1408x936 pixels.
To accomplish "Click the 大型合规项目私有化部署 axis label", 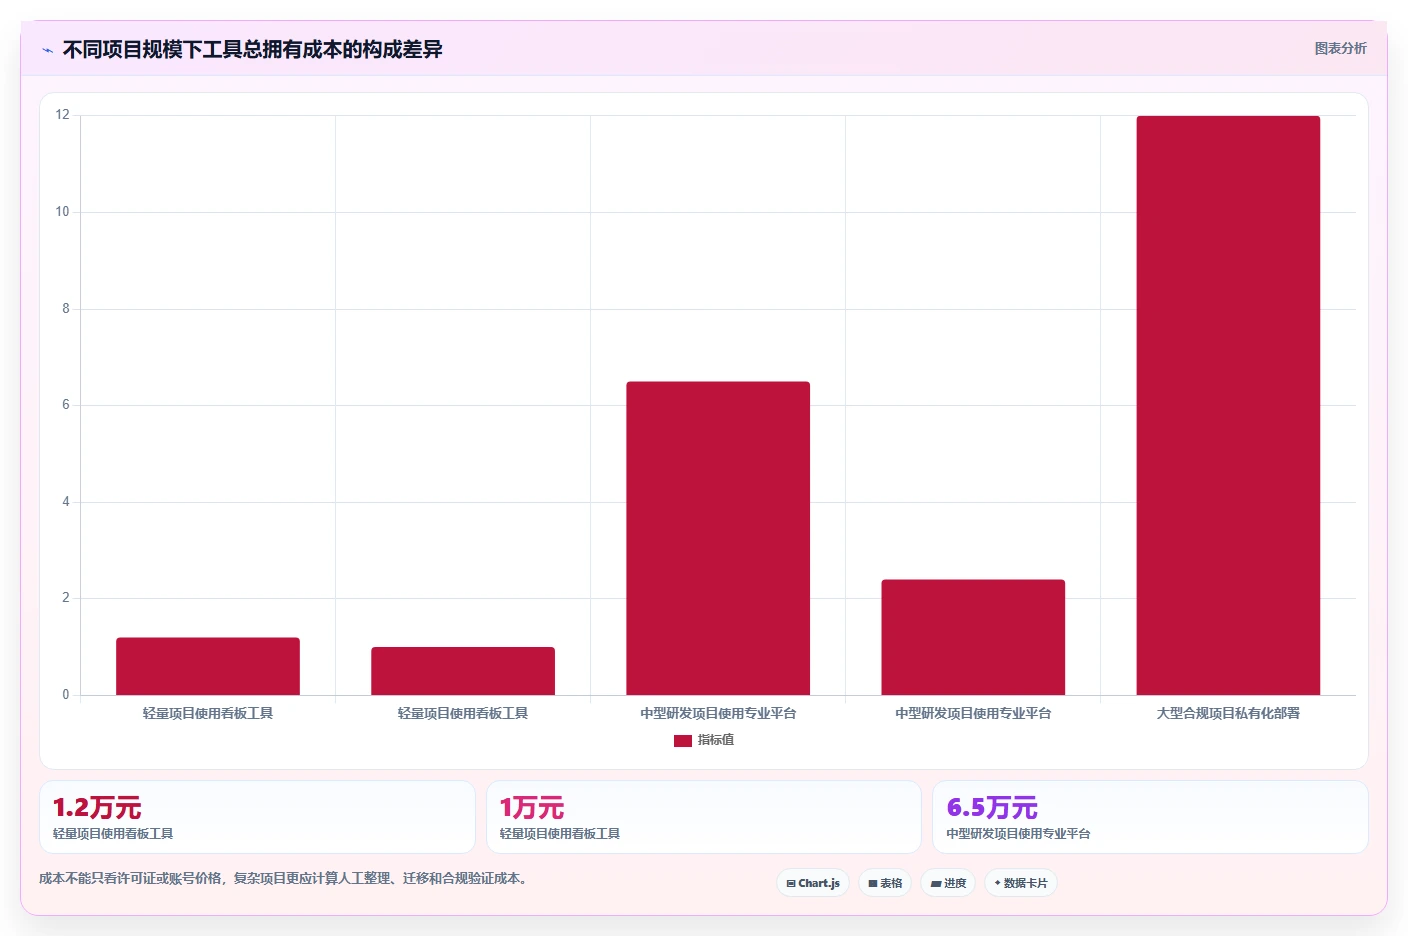I will (1228, 713).
